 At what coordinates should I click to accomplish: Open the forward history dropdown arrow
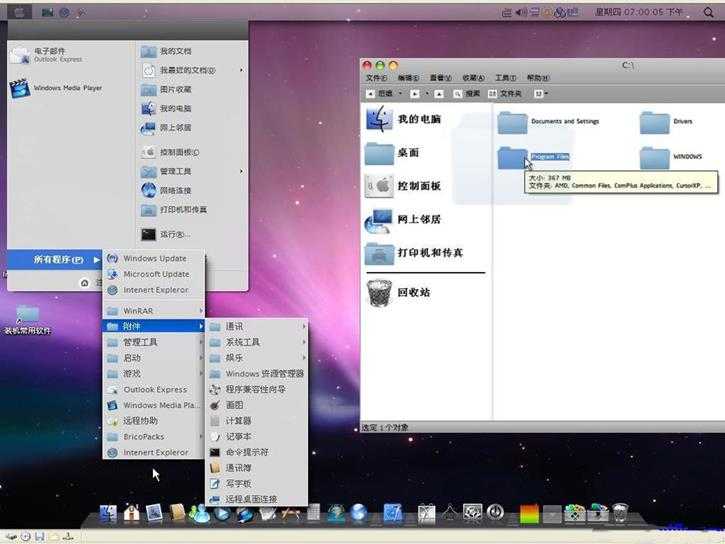point(427,94)
